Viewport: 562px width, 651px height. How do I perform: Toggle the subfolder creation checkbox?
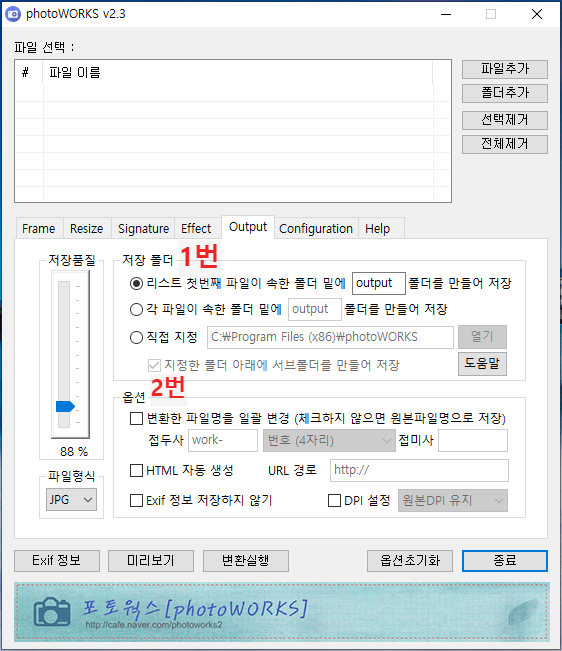pos(154,365)
